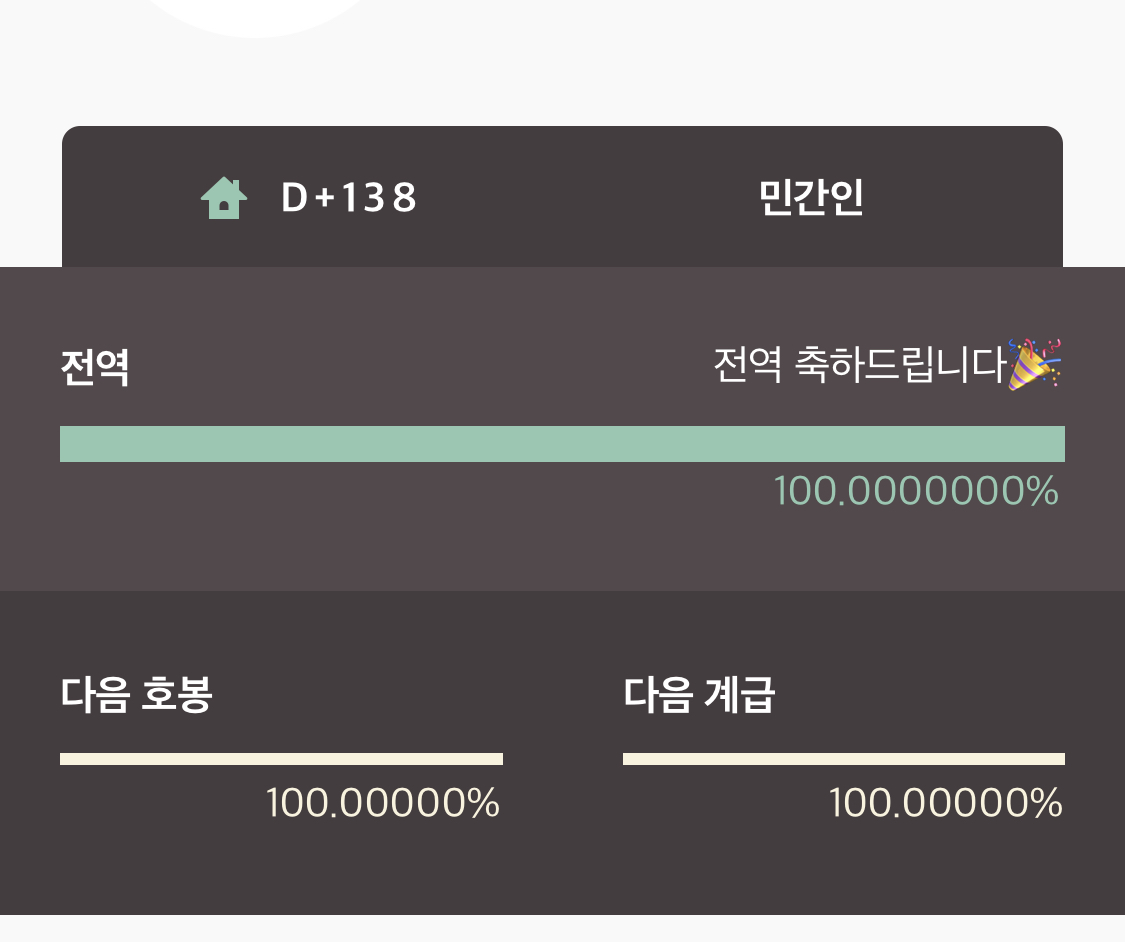The image size is (1125, 942).
Task: Select the 다음 계급 heading
Action: pyautogui.click(x=699, y=694)
